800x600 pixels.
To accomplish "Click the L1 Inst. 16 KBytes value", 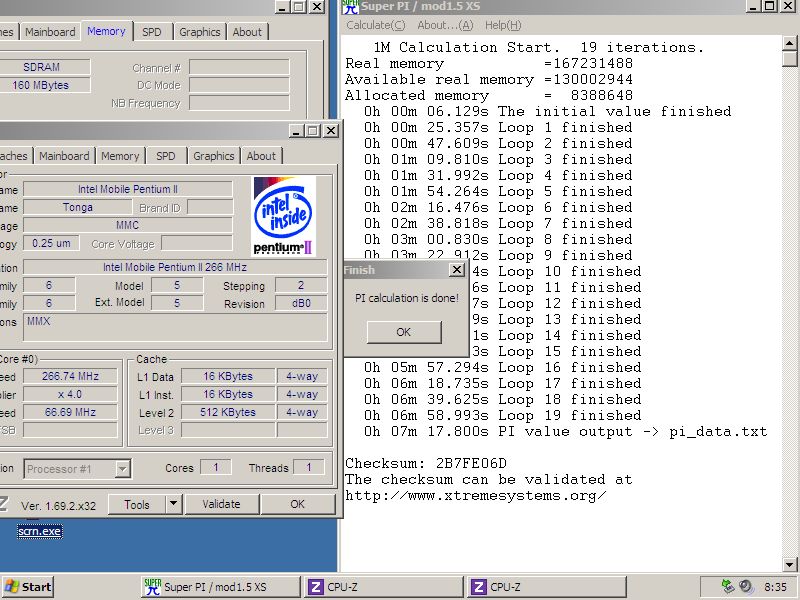I will pos(228,394).
